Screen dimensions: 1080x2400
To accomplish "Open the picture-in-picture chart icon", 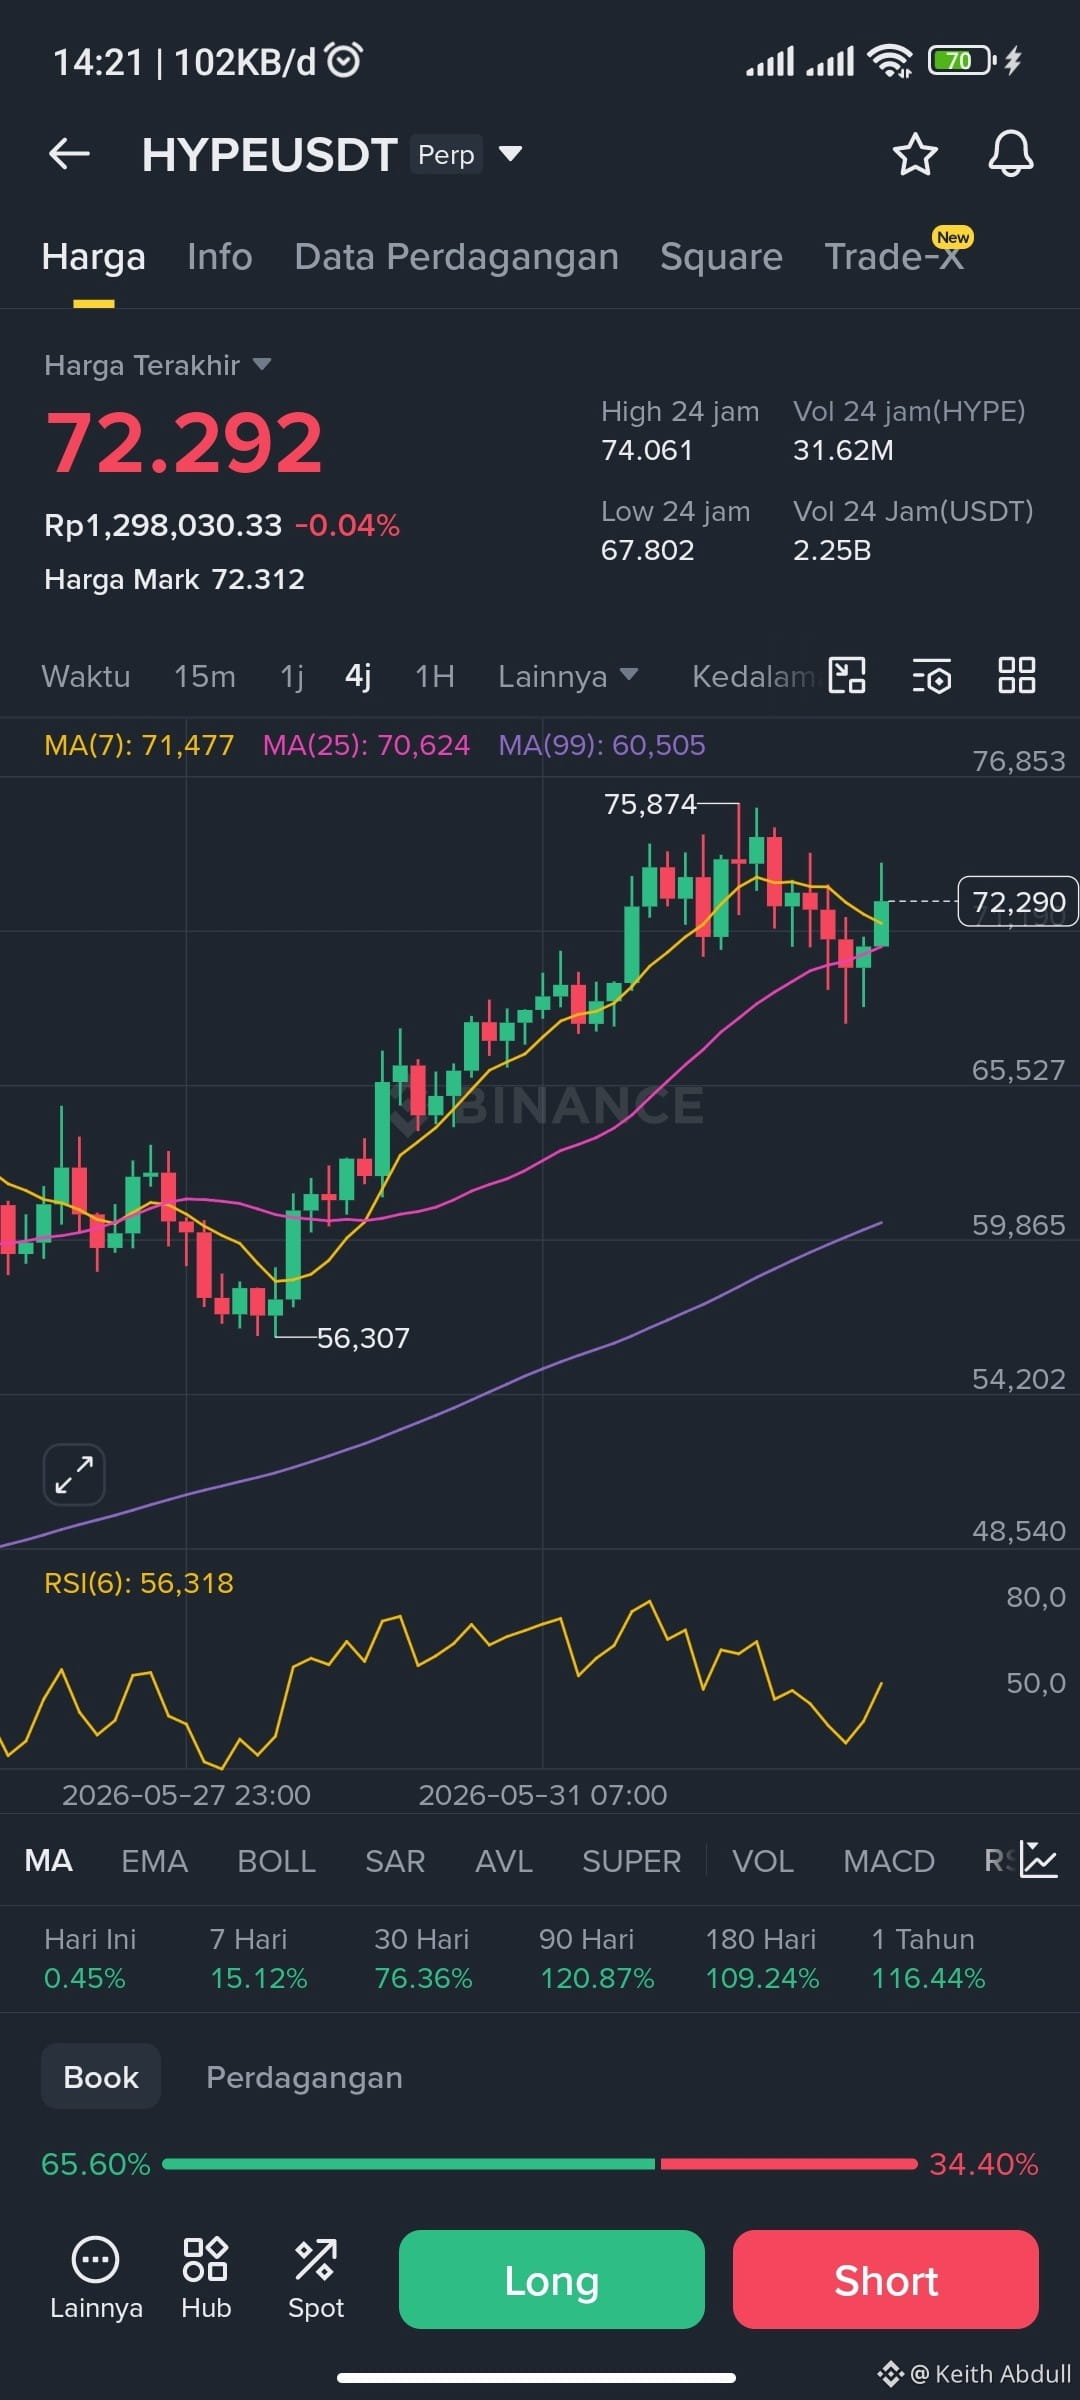I will (x=847, y=675).
